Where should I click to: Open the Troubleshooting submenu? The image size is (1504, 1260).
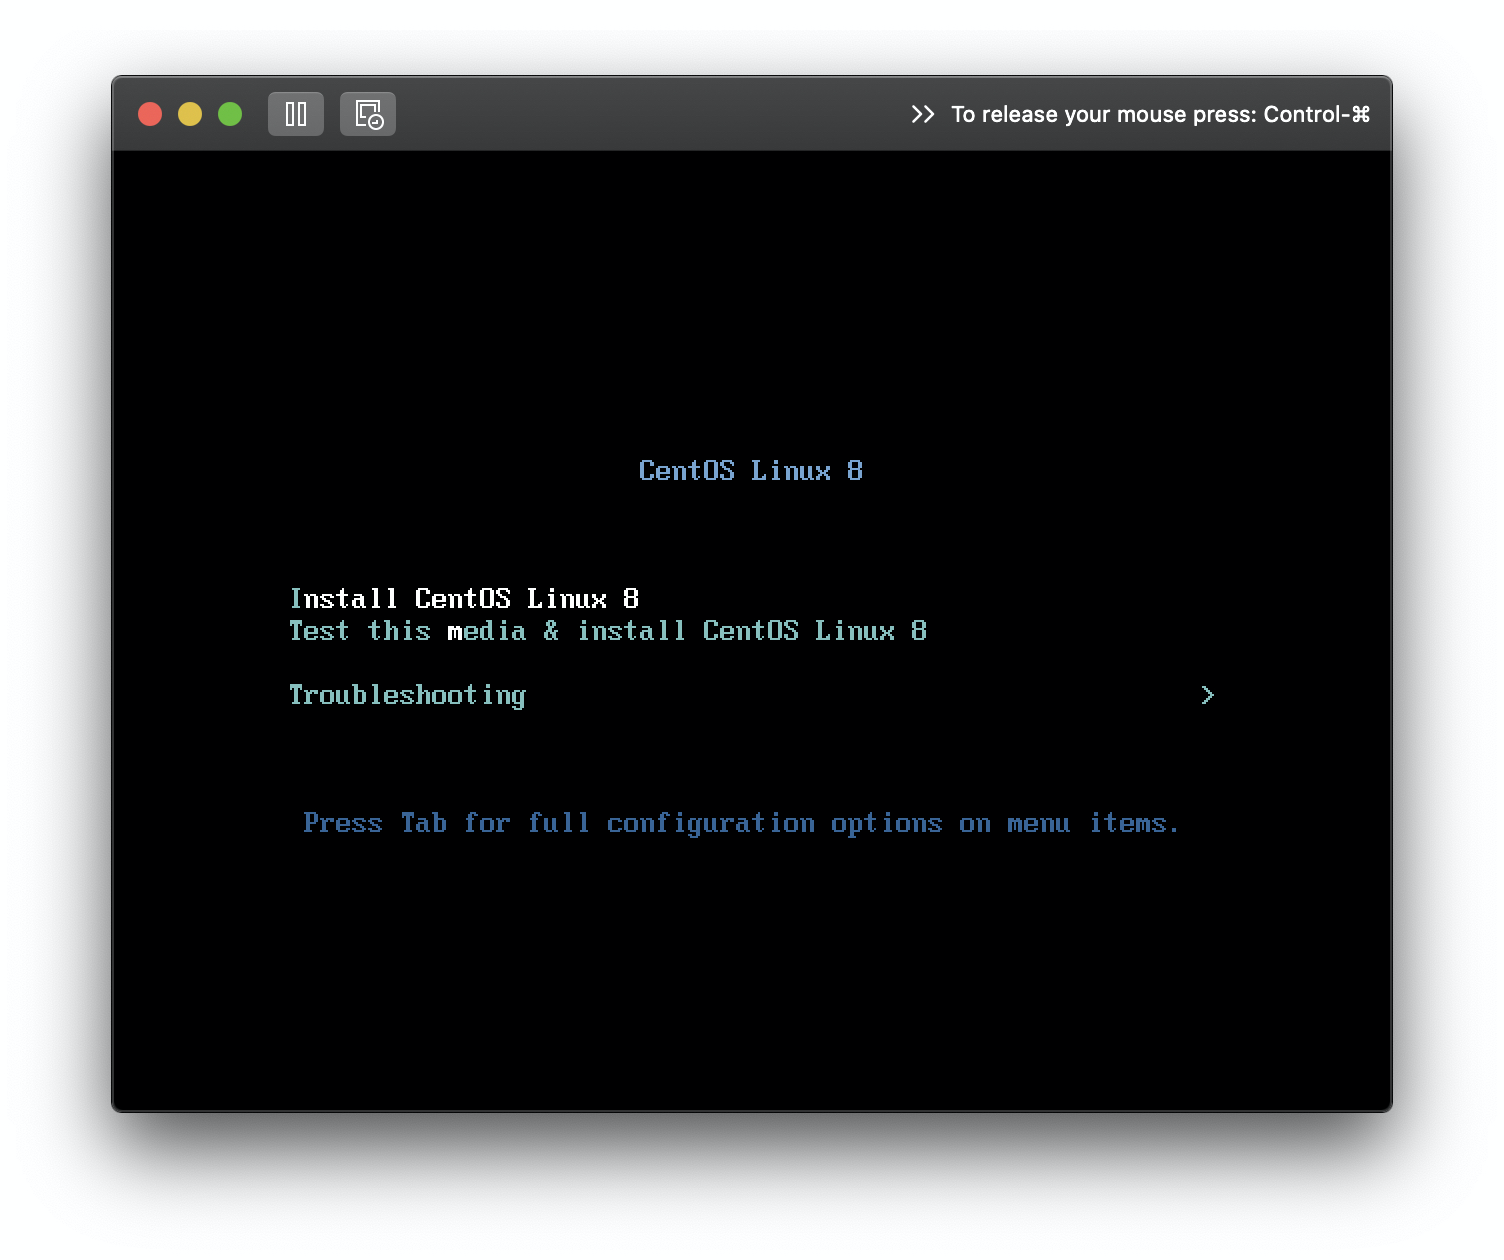click(752, 695)
